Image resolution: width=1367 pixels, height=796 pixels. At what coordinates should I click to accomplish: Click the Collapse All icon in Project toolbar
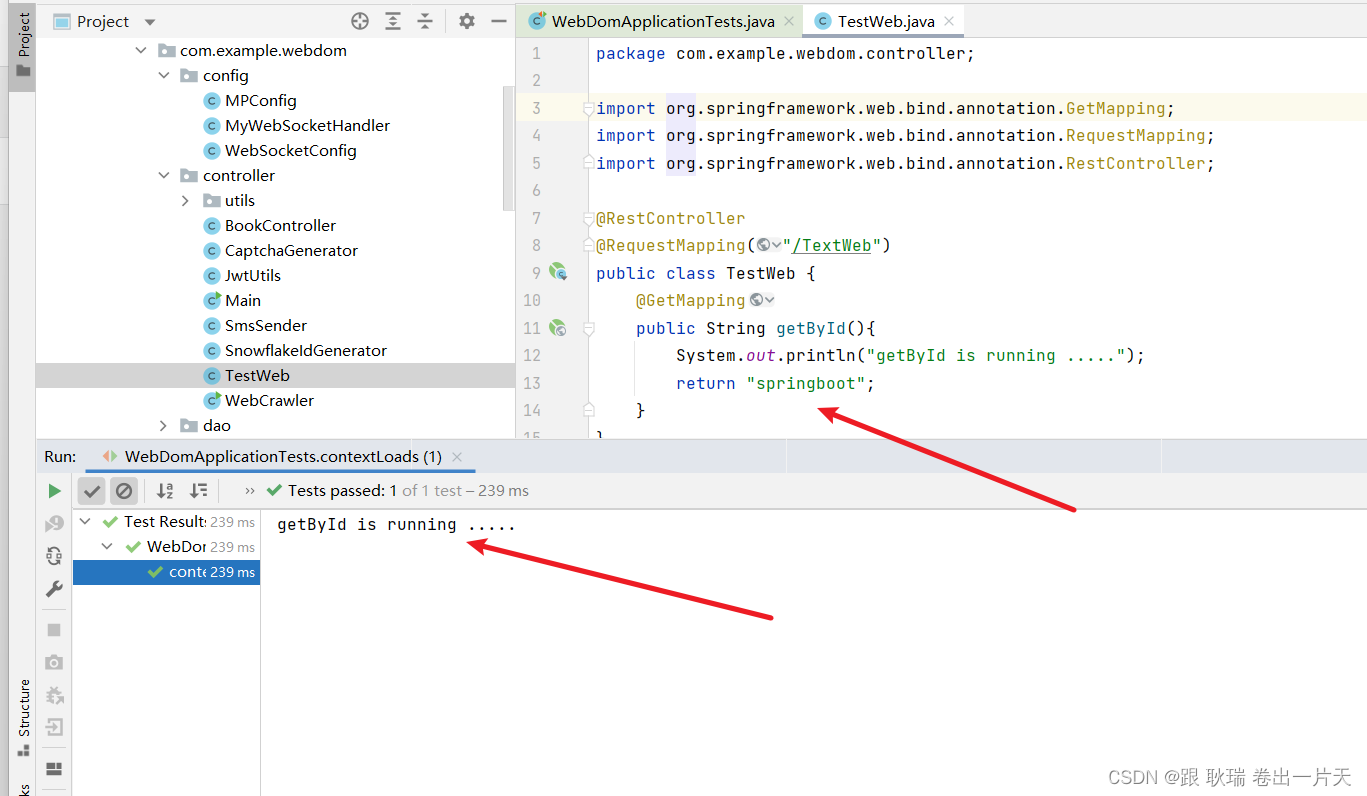pos(425,21)
